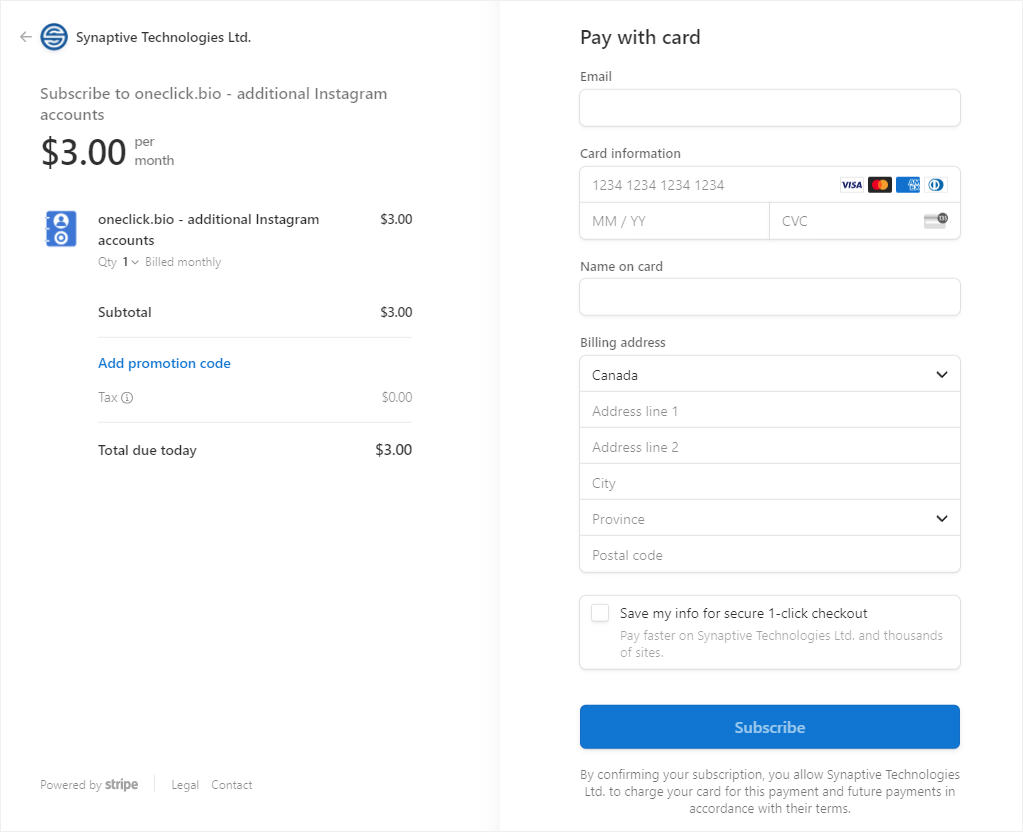Click the CVC card hint icon
1023x832 pixels.
[936, 221]
